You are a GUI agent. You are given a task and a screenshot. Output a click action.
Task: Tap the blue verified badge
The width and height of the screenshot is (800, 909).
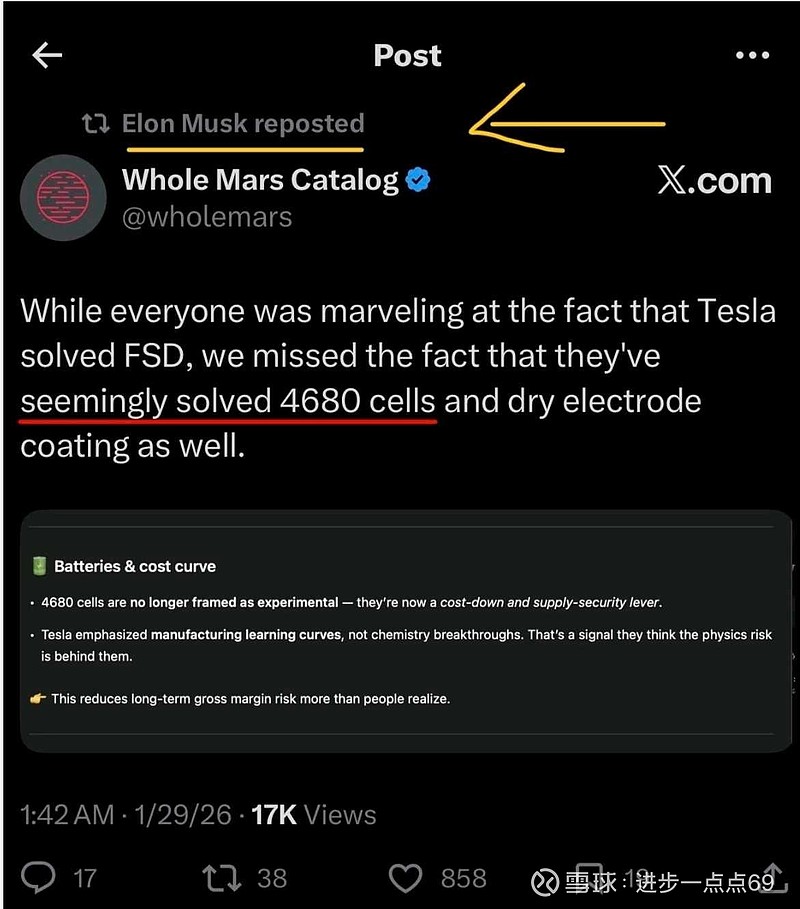[419, 181]
